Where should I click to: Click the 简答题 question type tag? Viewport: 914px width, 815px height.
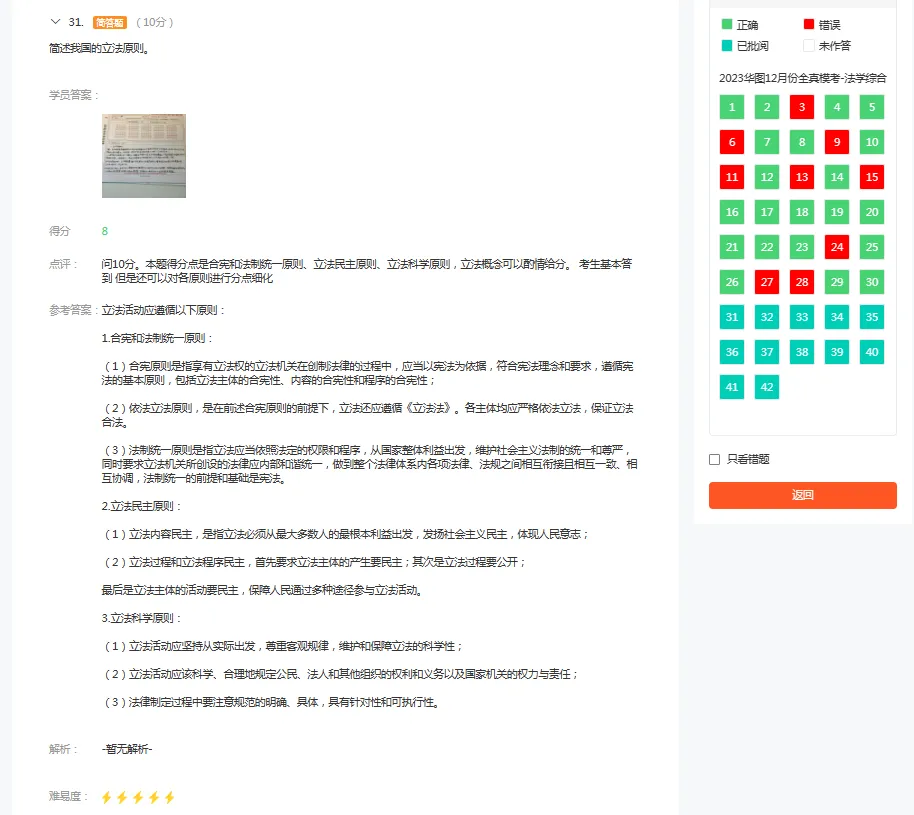point(110,22)
